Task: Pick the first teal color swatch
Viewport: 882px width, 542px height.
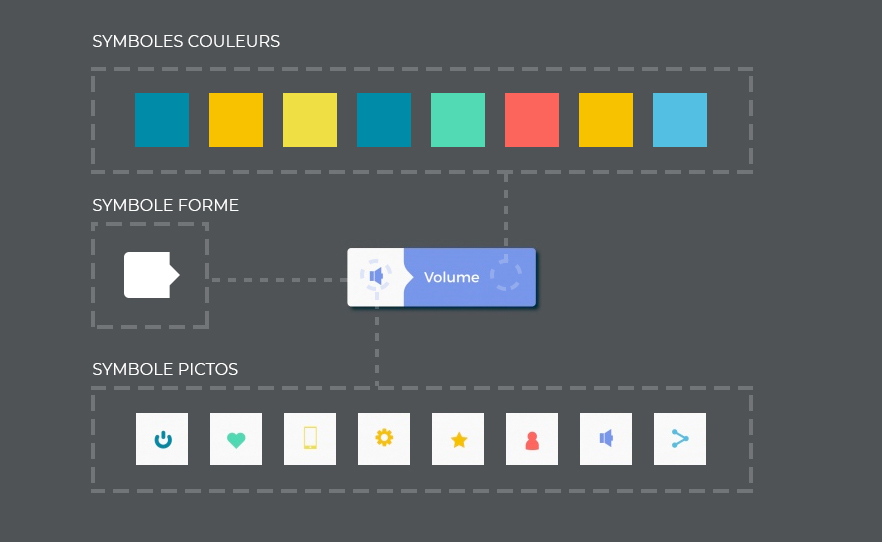Action: 162,120
